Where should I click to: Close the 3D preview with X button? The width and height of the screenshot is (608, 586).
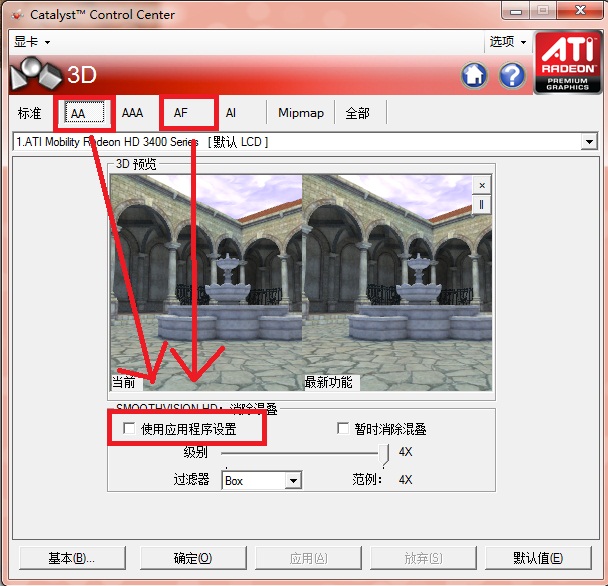click(482, 185)
